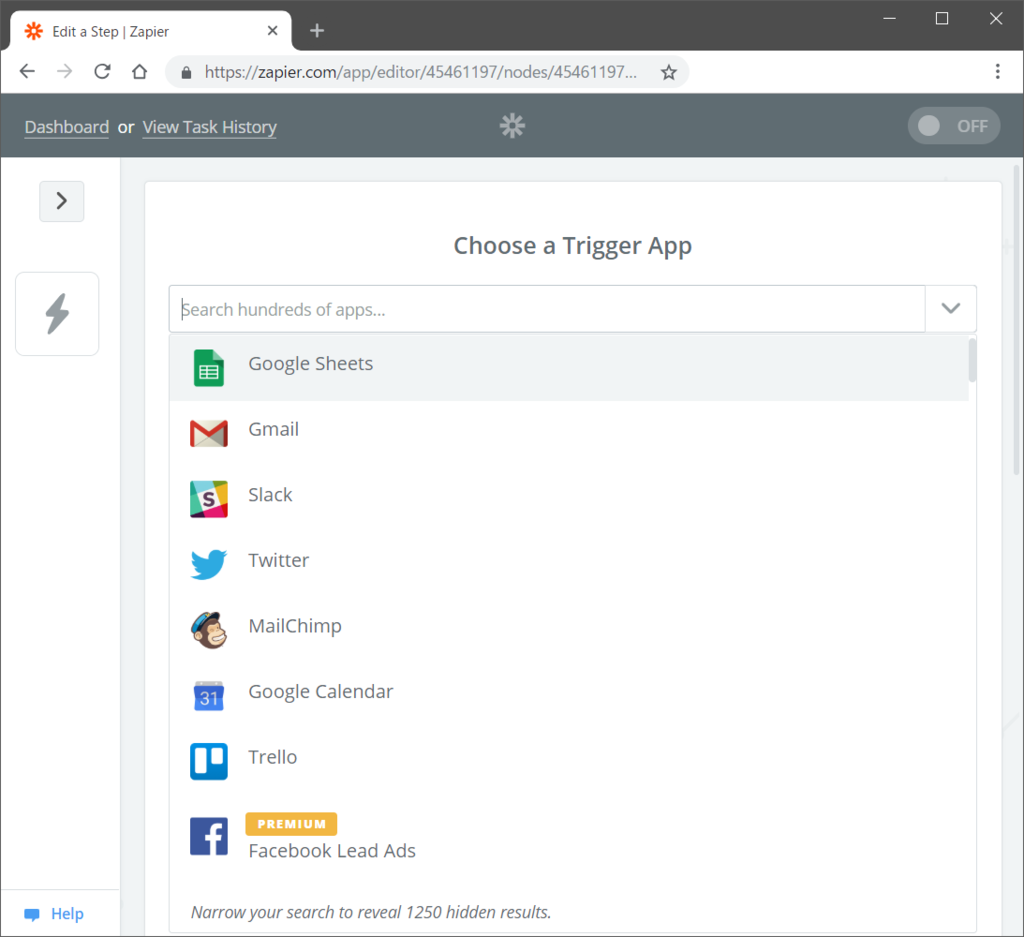The image size is (1024, 937).
Task: Click the Twitter bird icon
Action: [208, 564]
